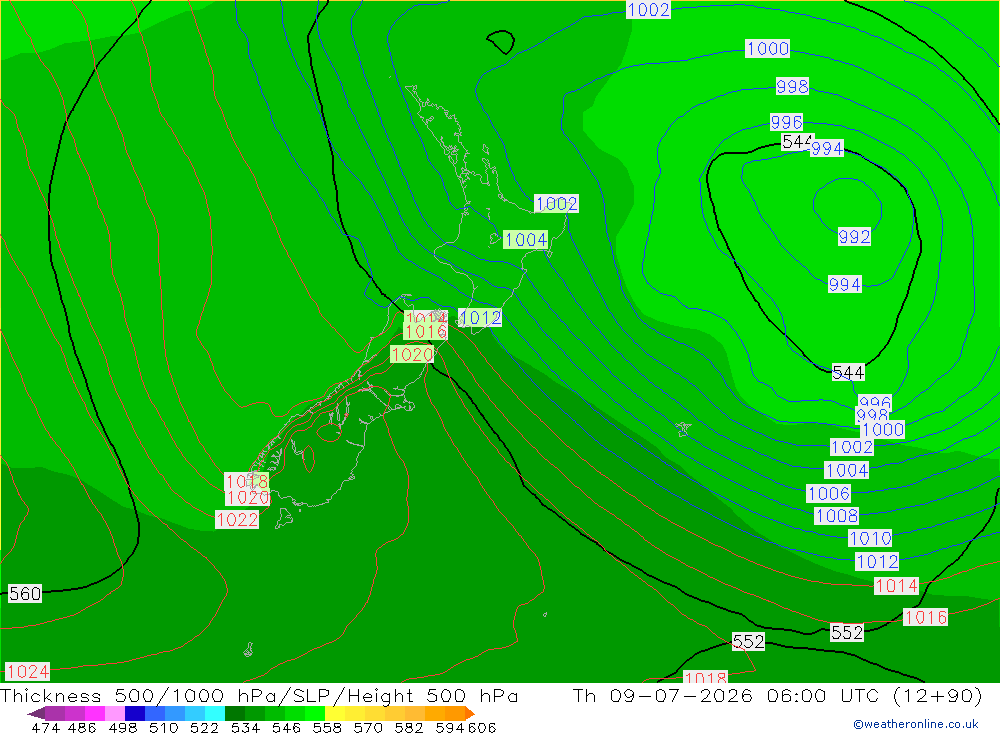Click the legend value 582
Screen dimensions: 1000x733
click(x=409, y=727)
